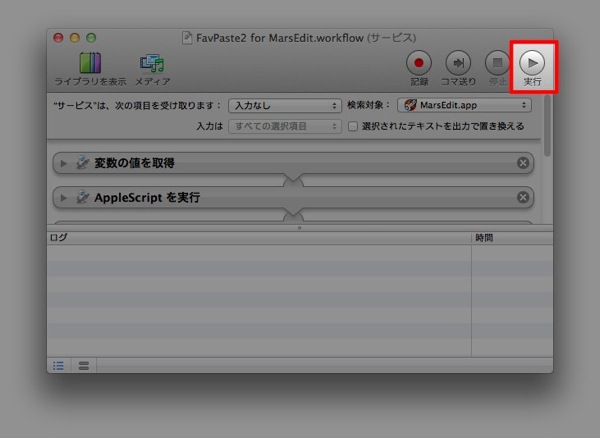Select the AppleScript を実行 action title
The width and height of the screenshot is (600, 438).
click(147, 198)
